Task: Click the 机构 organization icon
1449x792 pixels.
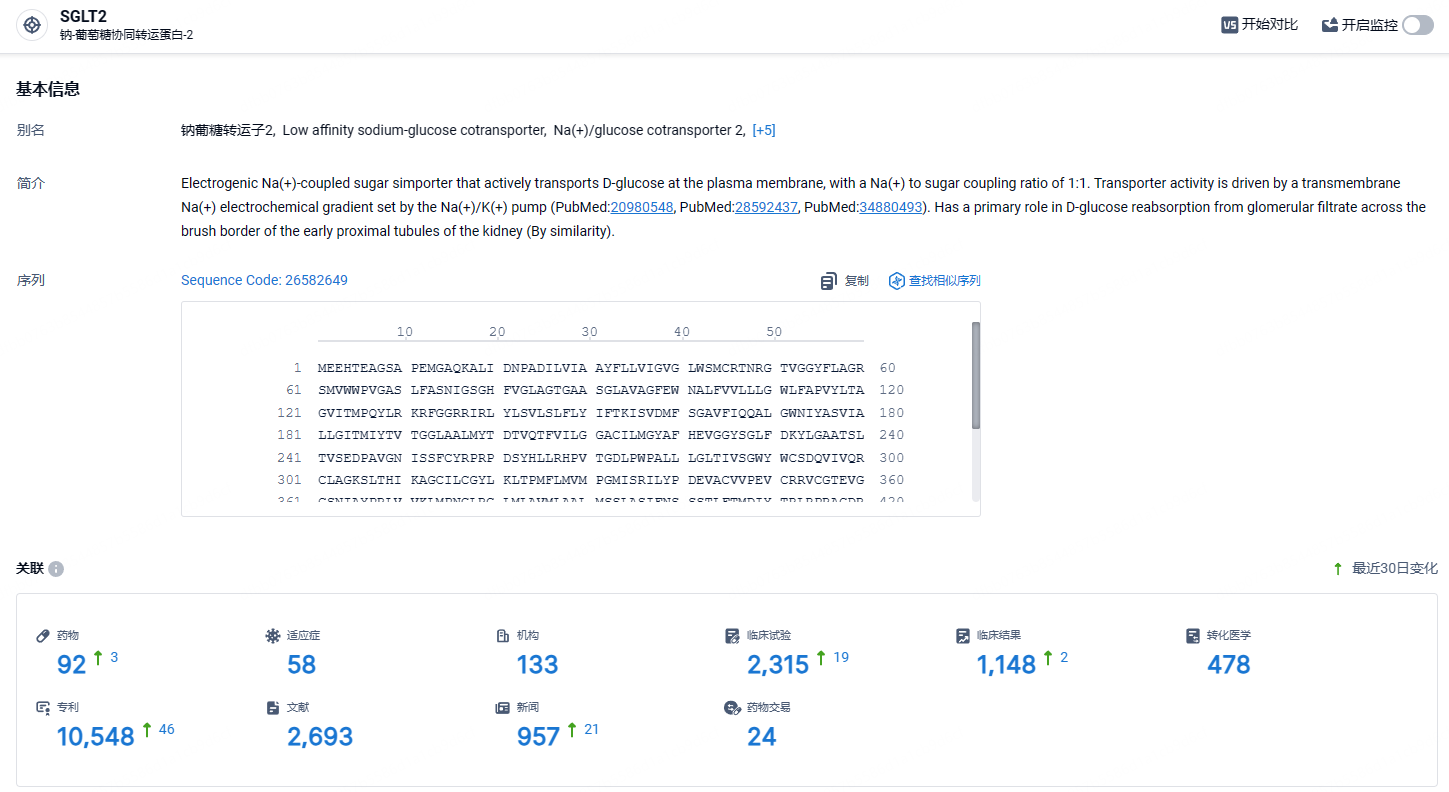Action: (503, 635)
